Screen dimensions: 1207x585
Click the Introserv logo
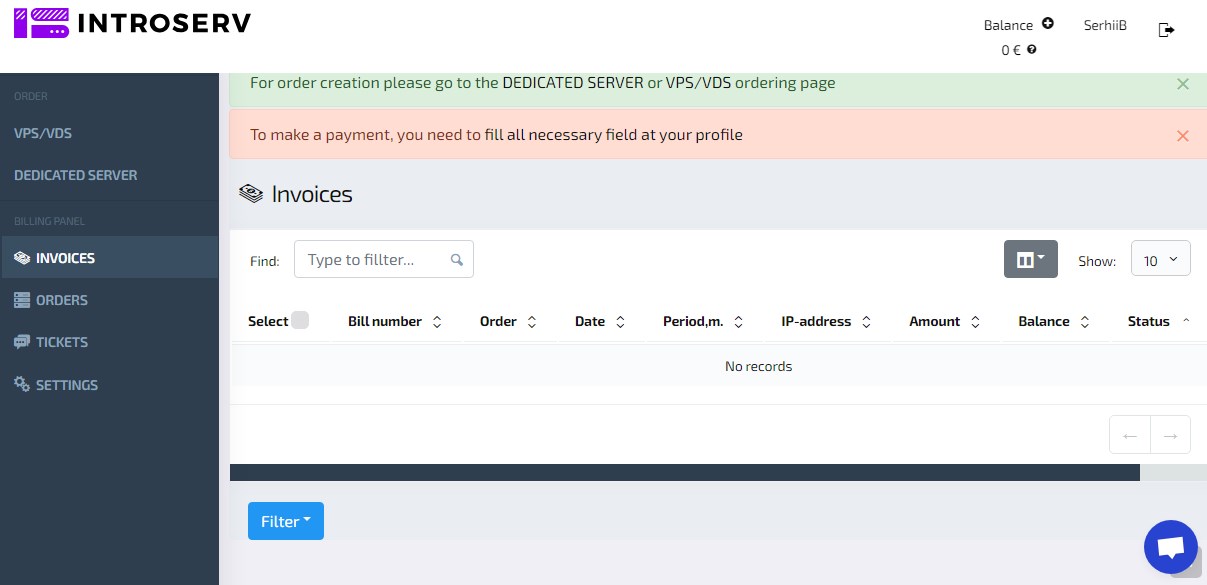tap(132, 23)
